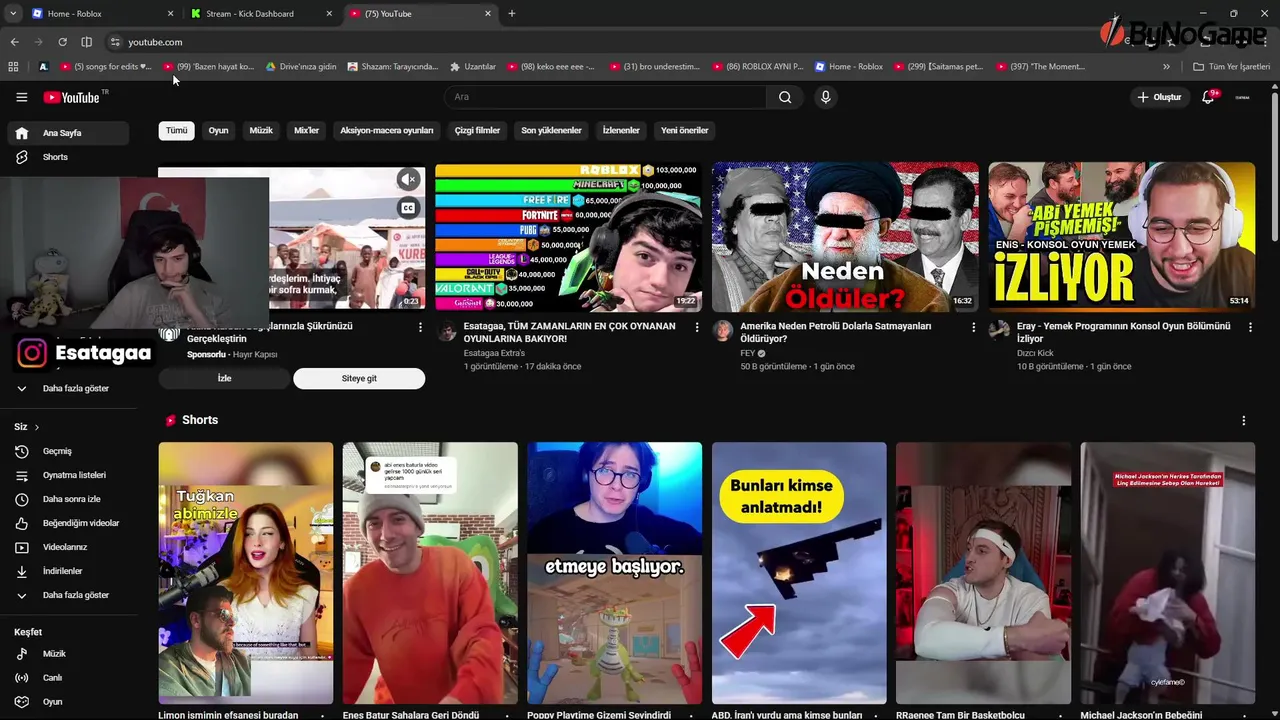
Task: Toggle captions on sponsored video preview
Action: pyautogui.click(x=408, y=208)
